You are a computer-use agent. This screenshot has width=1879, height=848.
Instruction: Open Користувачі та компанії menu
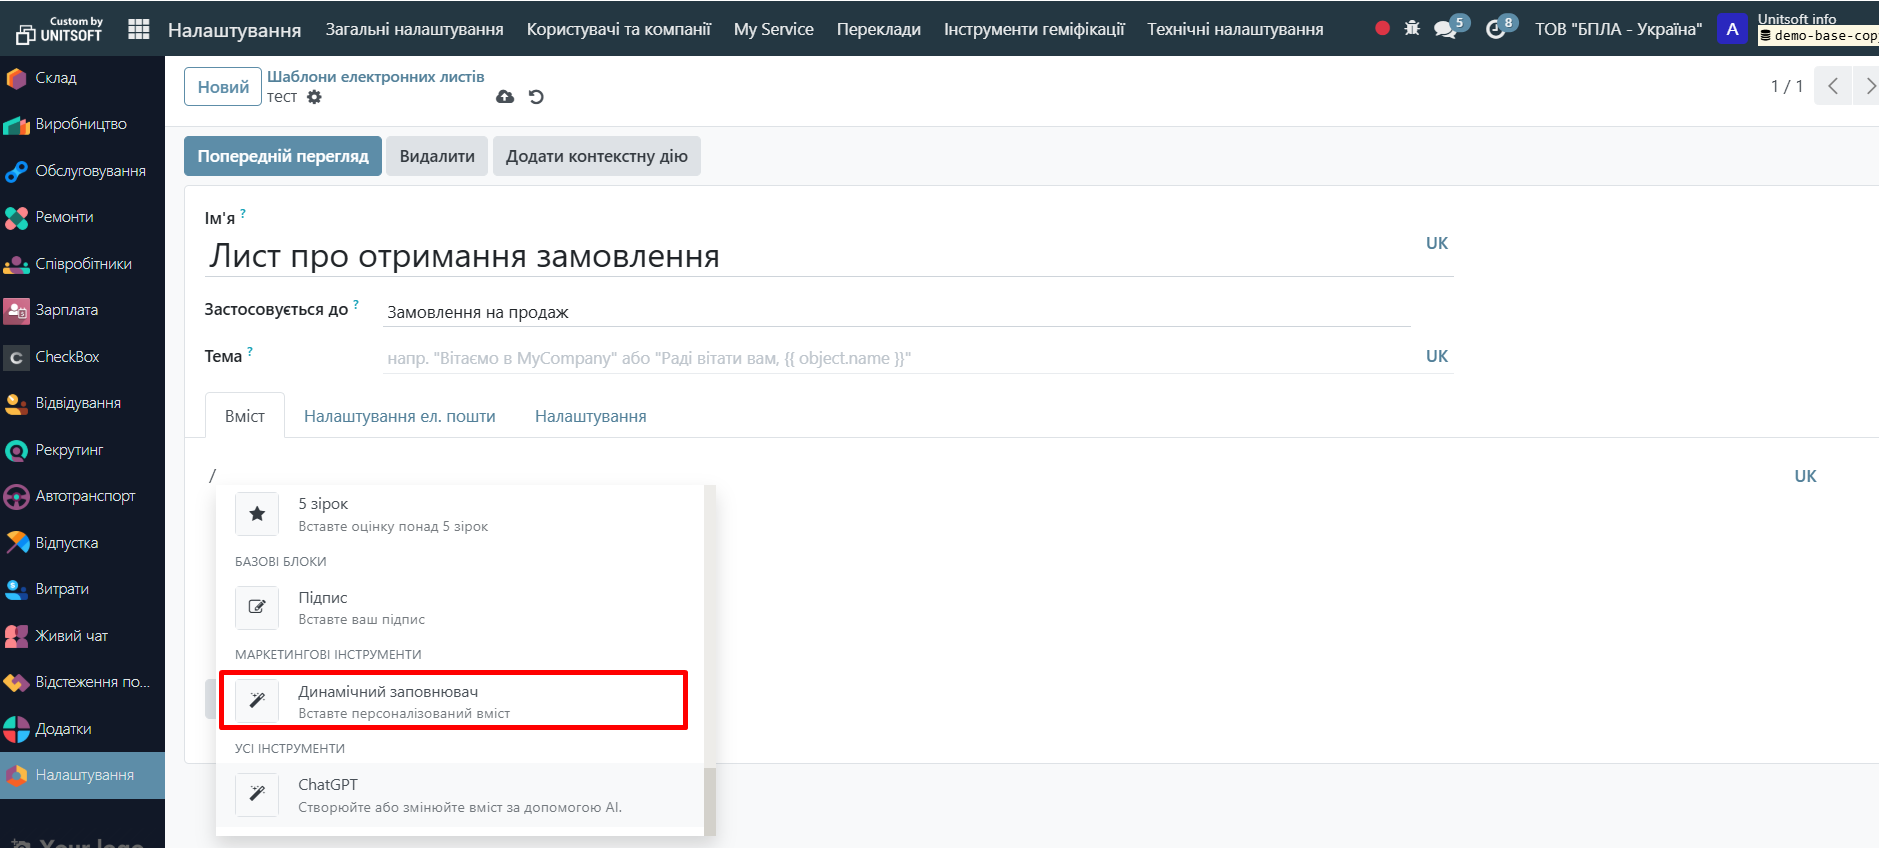619,29
